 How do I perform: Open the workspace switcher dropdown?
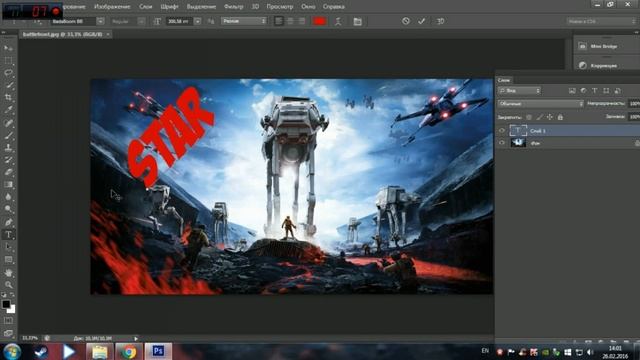(602, 21)
